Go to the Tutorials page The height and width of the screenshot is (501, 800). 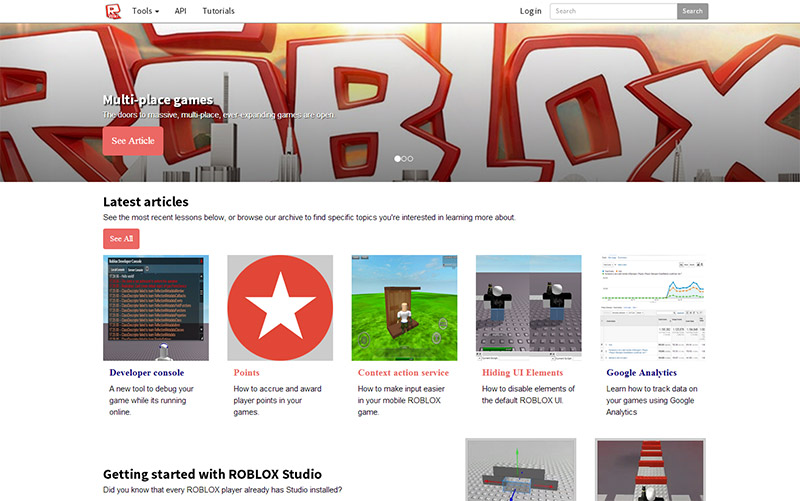coord(218,11)
